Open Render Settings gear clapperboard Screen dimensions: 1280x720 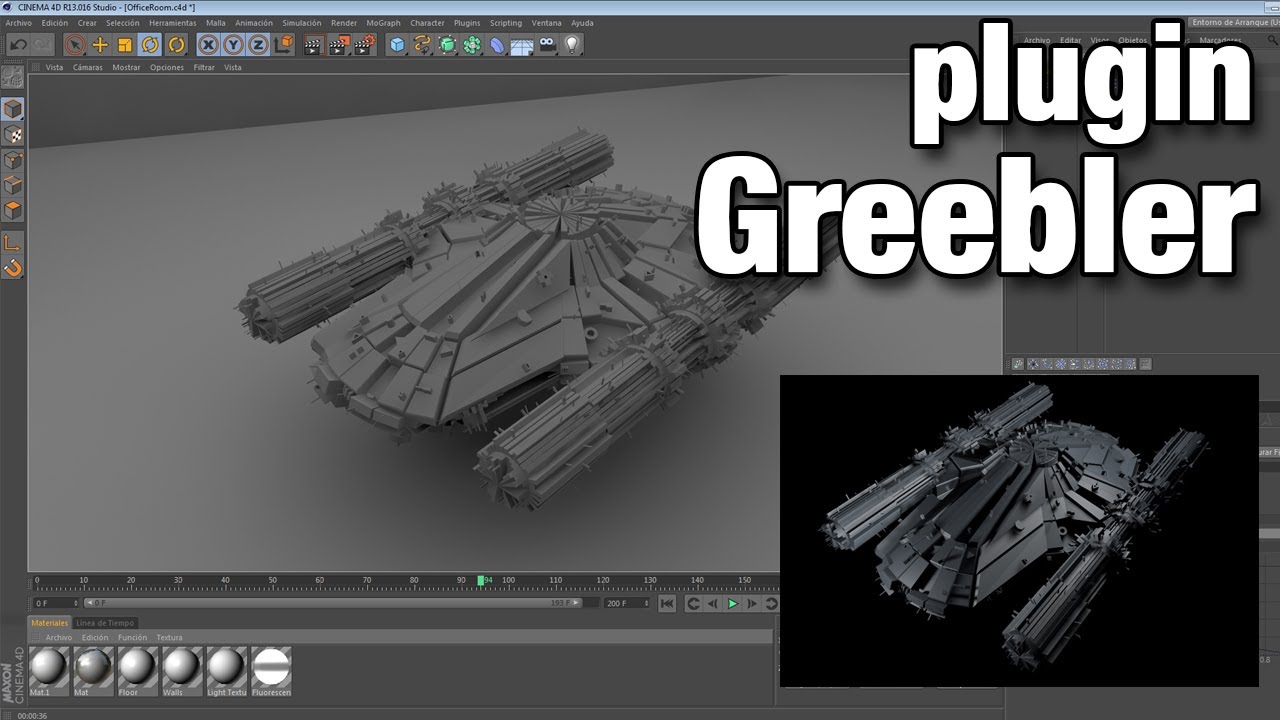pyautogui.click(x=365, y=44)
